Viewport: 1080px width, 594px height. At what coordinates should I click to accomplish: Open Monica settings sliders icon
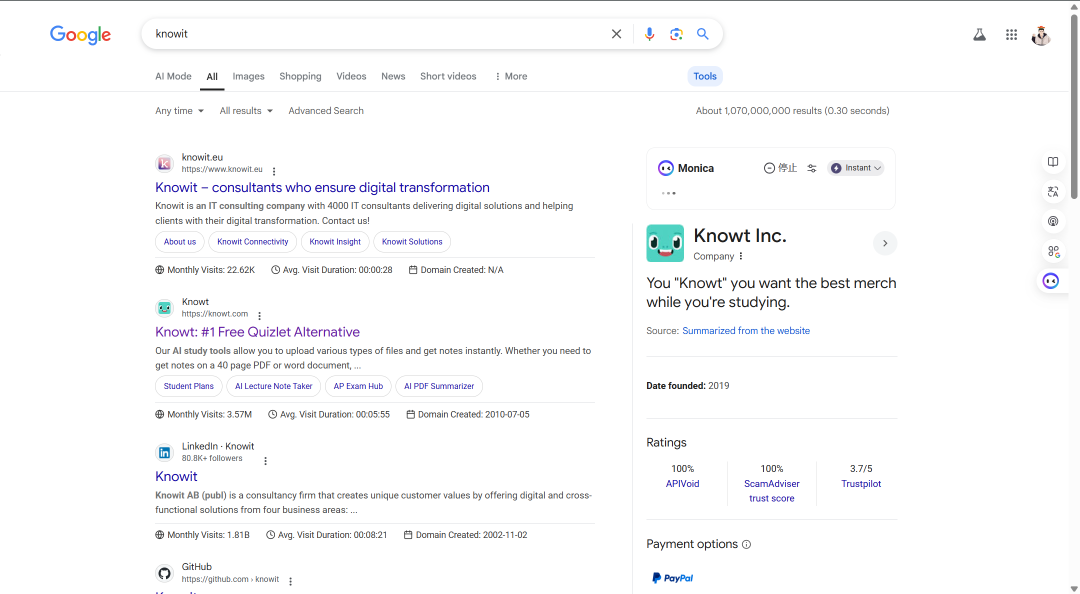click(x=812, y=168)
